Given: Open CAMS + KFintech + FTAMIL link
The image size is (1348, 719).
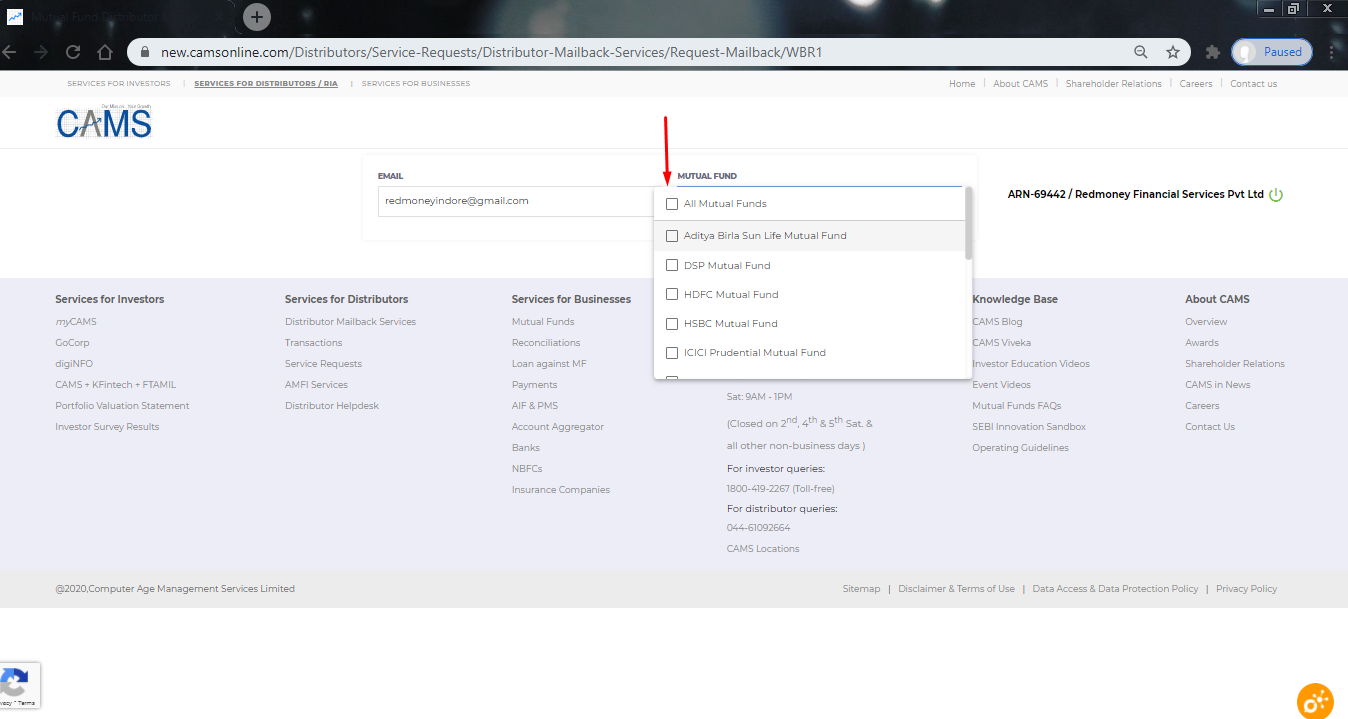Looking at the screenshot, I should click(x=115, y=385).
